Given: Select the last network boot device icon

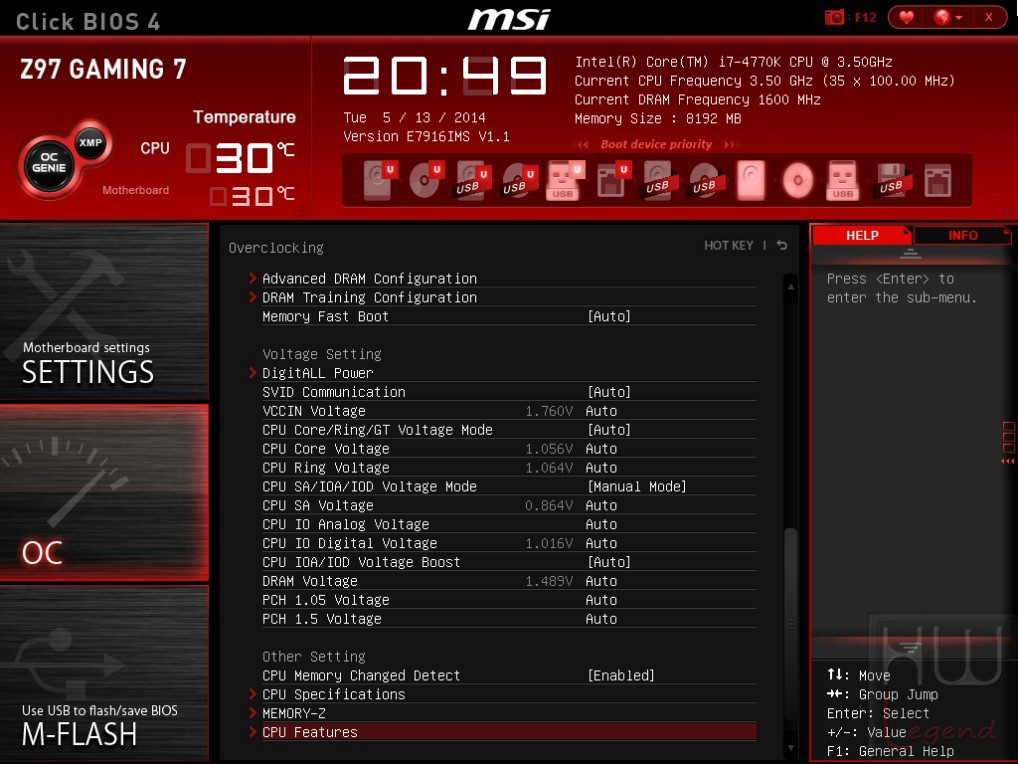Looking at the screenshot, I should point(937,180).
